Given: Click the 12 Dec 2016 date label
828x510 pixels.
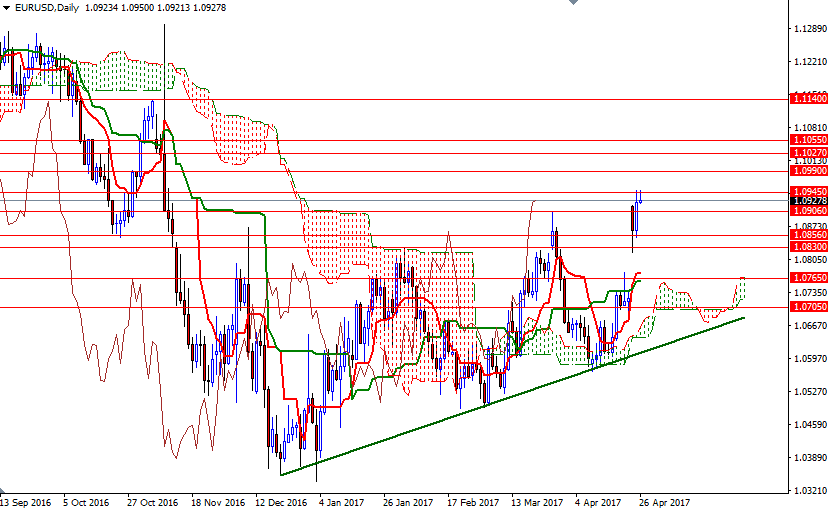Looking at the screenshot, I should tap(281, 503).
